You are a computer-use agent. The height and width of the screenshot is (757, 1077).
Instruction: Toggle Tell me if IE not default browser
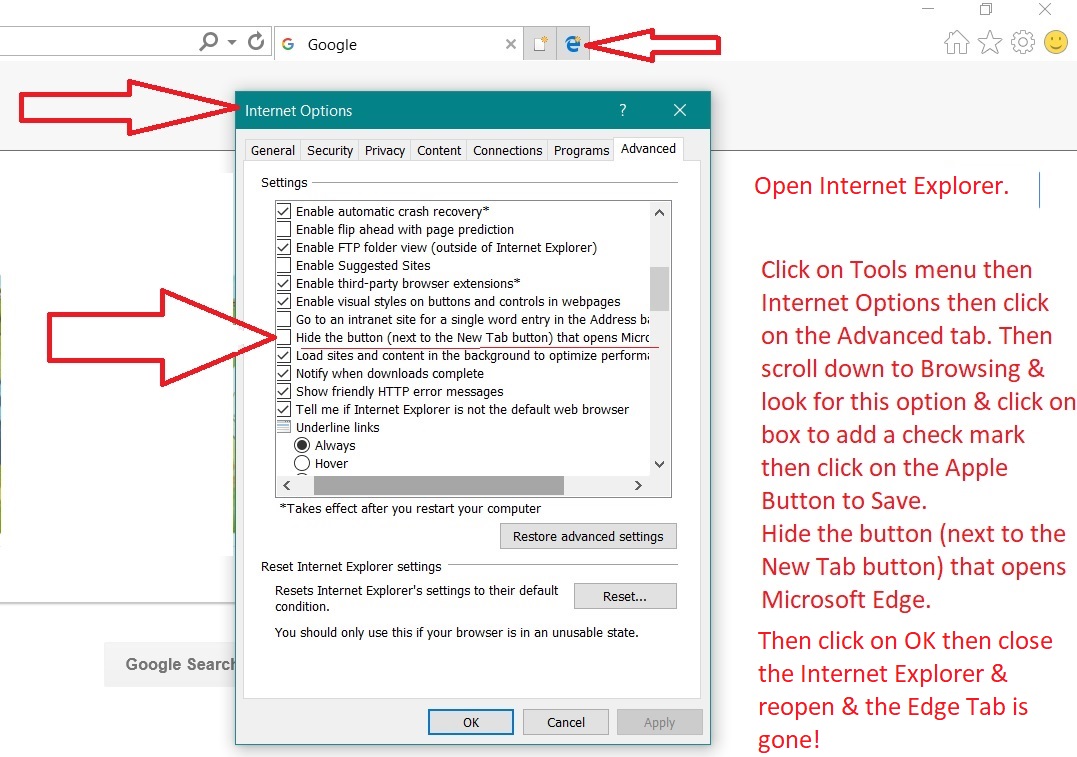click(284, 409)
